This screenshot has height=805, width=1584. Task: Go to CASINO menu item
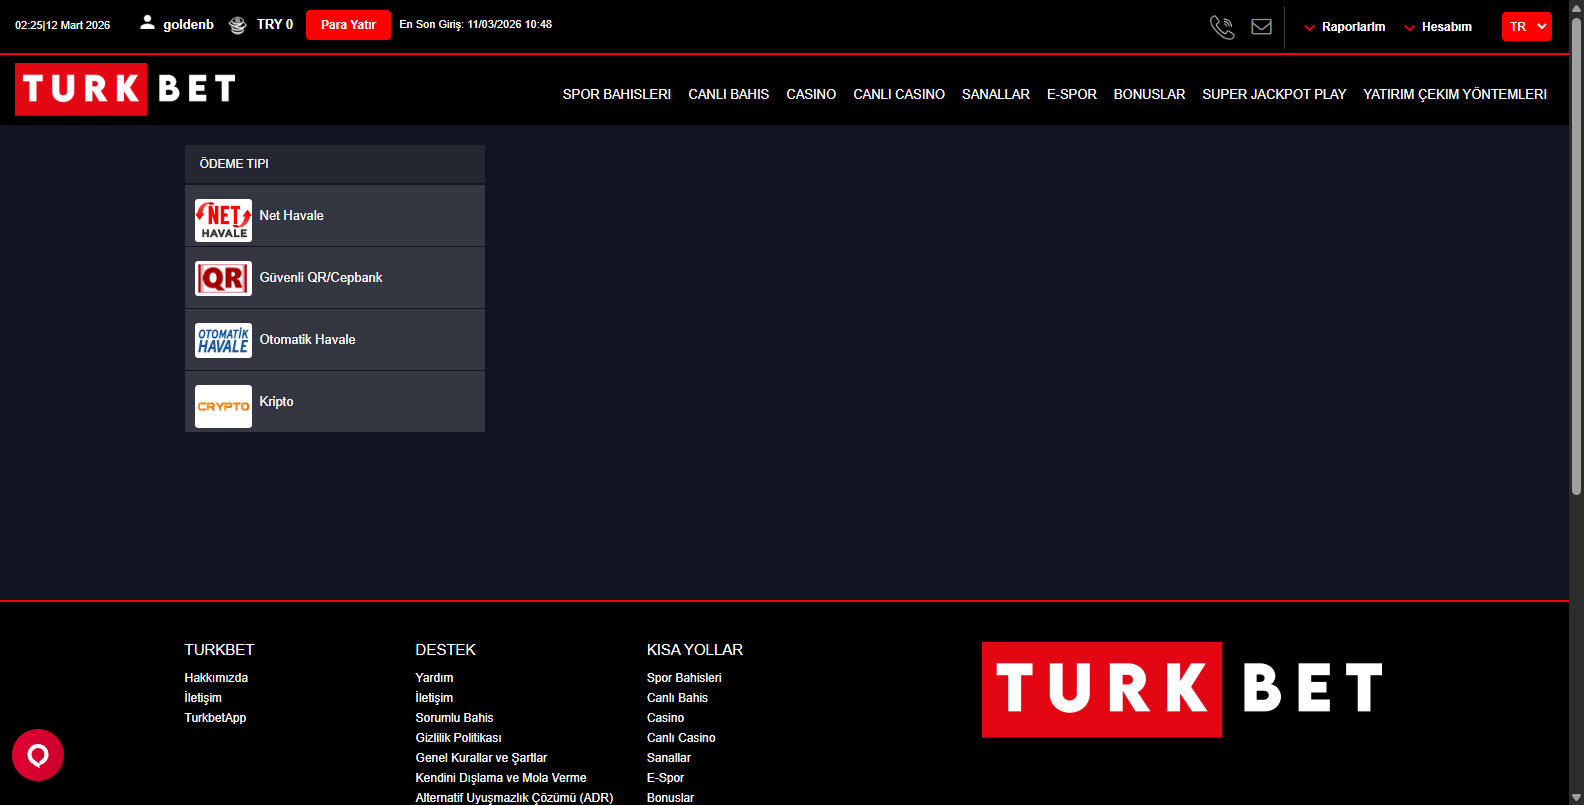point(811,94)
